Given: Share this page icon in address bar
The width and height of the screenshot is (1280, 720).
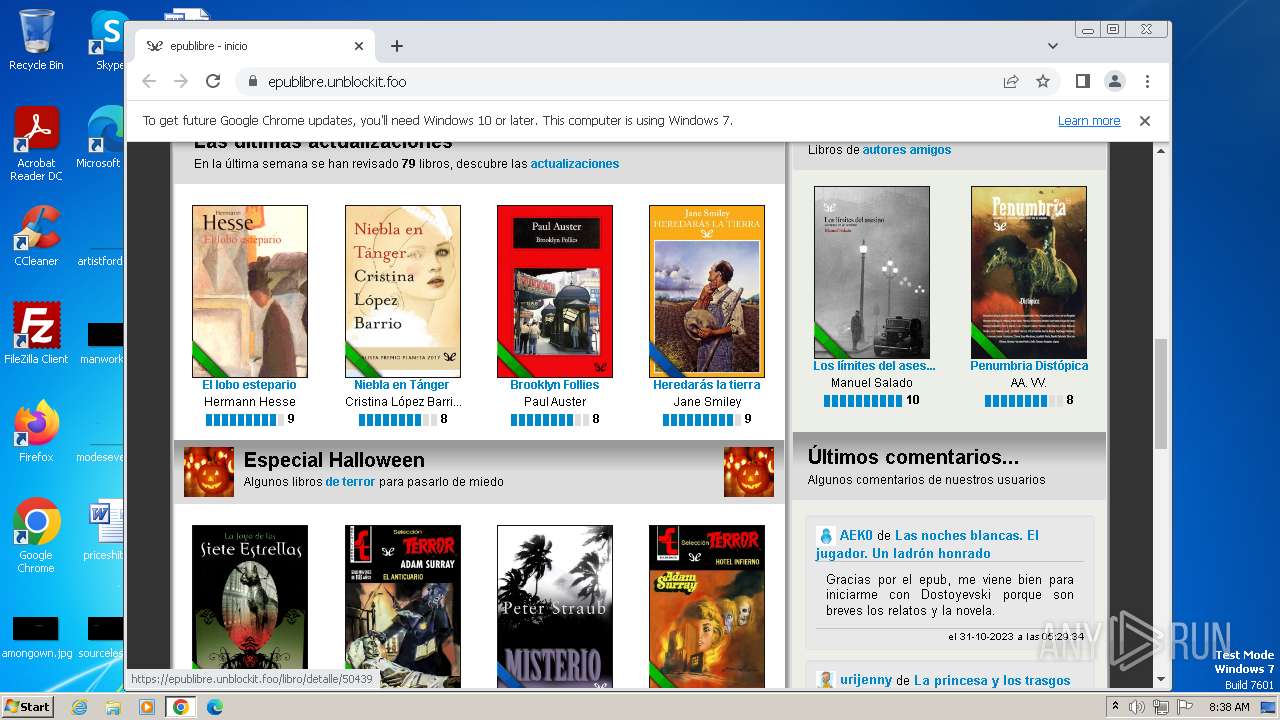Looking at the screenshot, I should (1011, 81).
